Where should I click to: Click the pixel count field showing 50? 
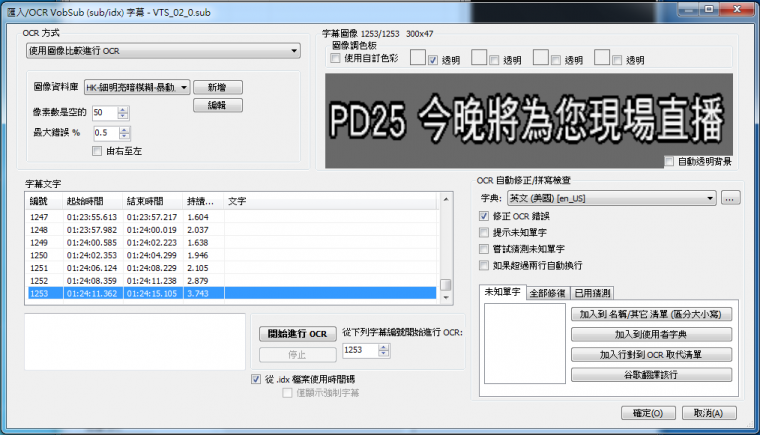click(105, 113)
